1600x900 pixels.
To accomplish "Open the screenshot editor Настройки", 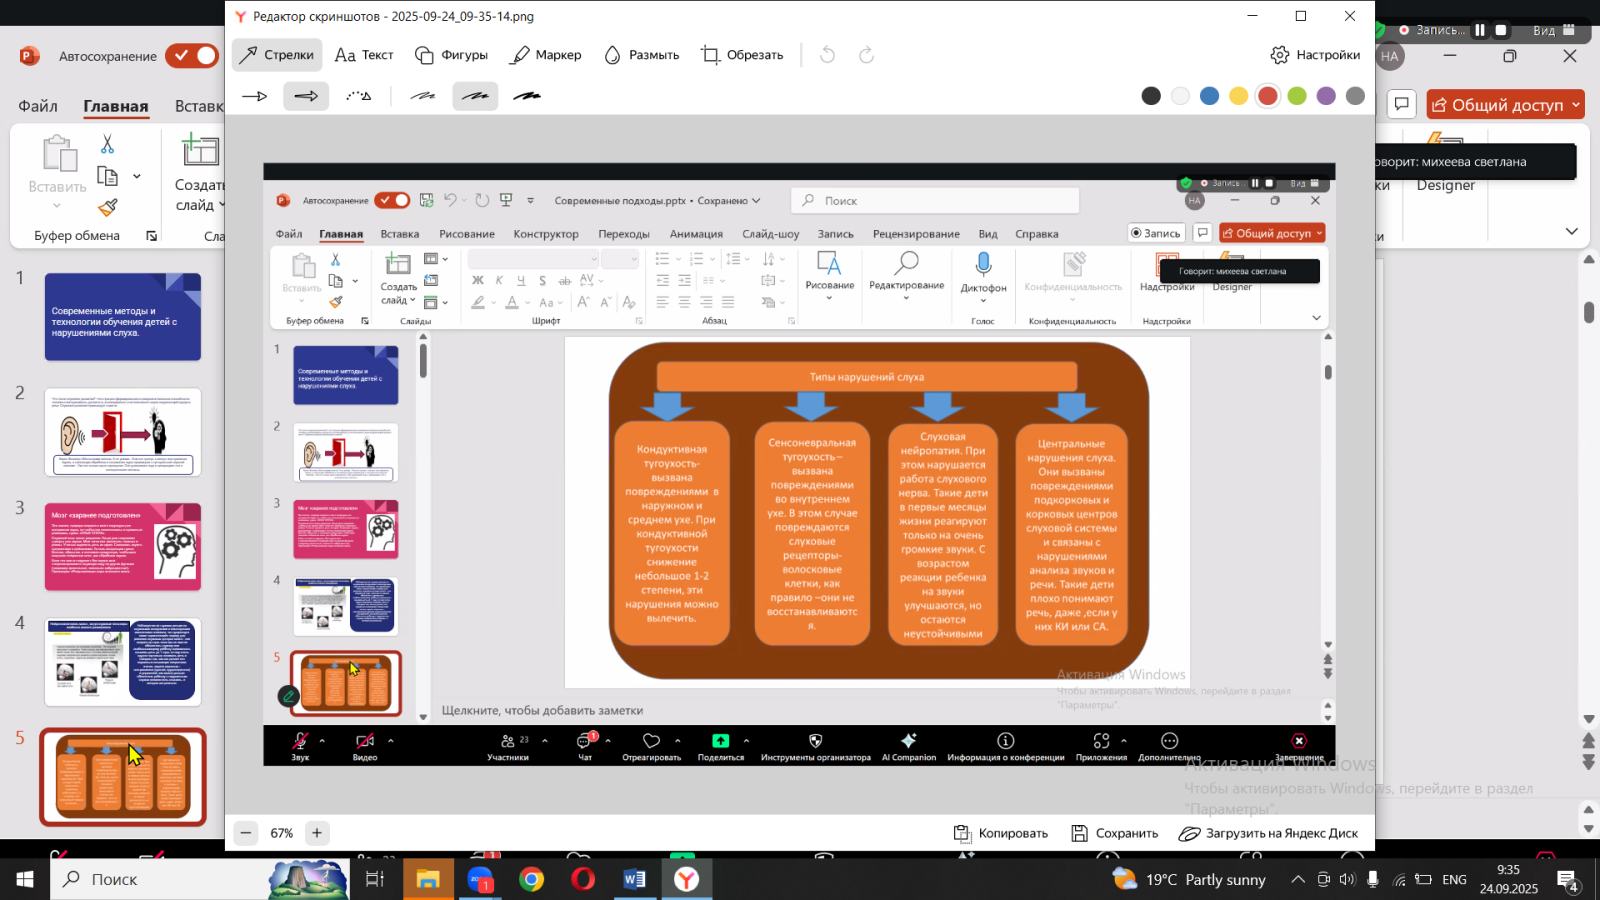I will click(x=1315, y=55).
